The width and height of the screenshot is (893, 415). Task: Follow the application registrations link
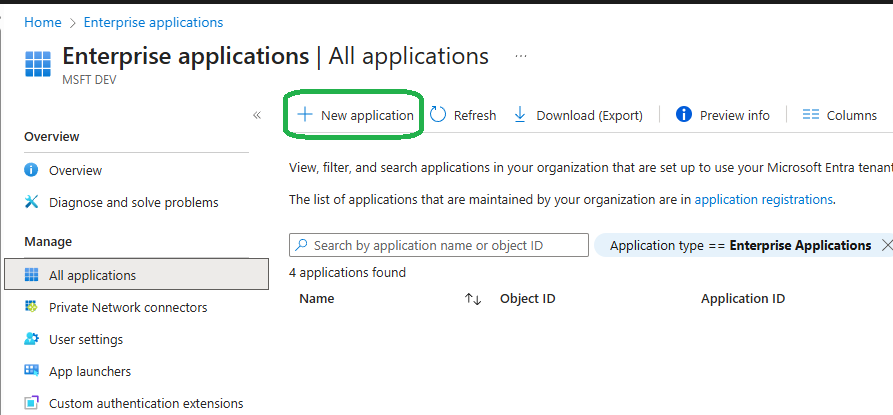pyautogui.click(x=763, y=199)
